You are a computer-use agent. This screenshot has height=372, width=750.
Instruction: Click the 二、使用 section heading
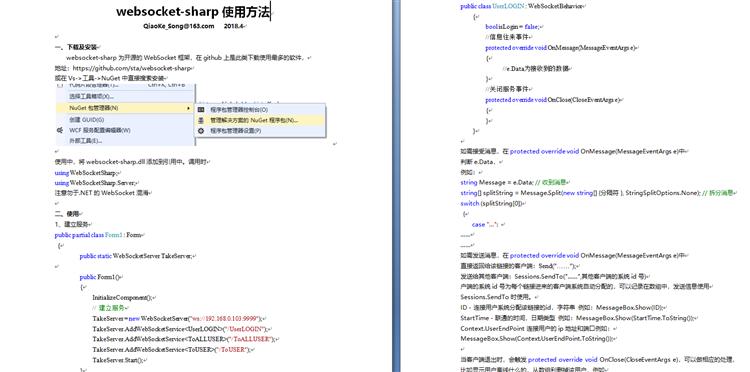(66, 214)
